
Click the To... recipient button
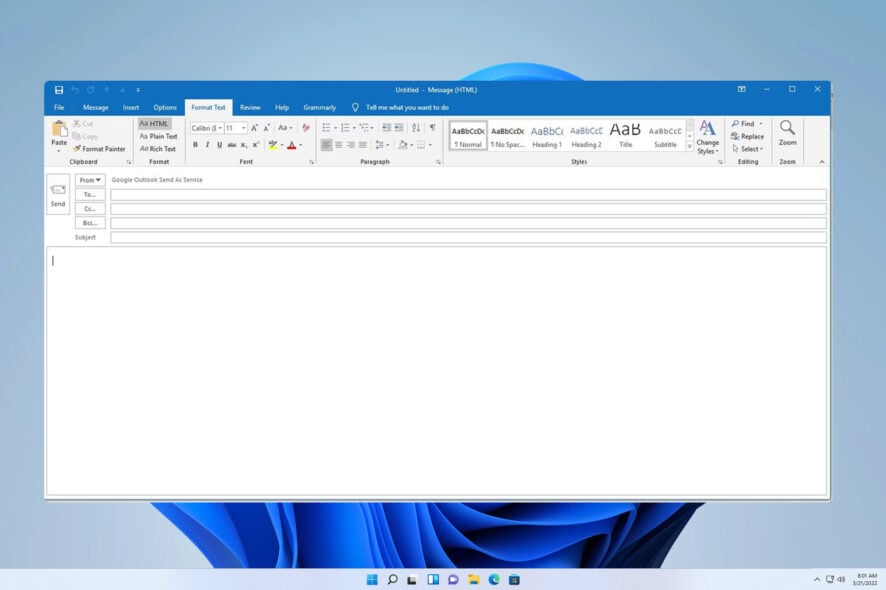pyautogui.click(x=89, y=194)
